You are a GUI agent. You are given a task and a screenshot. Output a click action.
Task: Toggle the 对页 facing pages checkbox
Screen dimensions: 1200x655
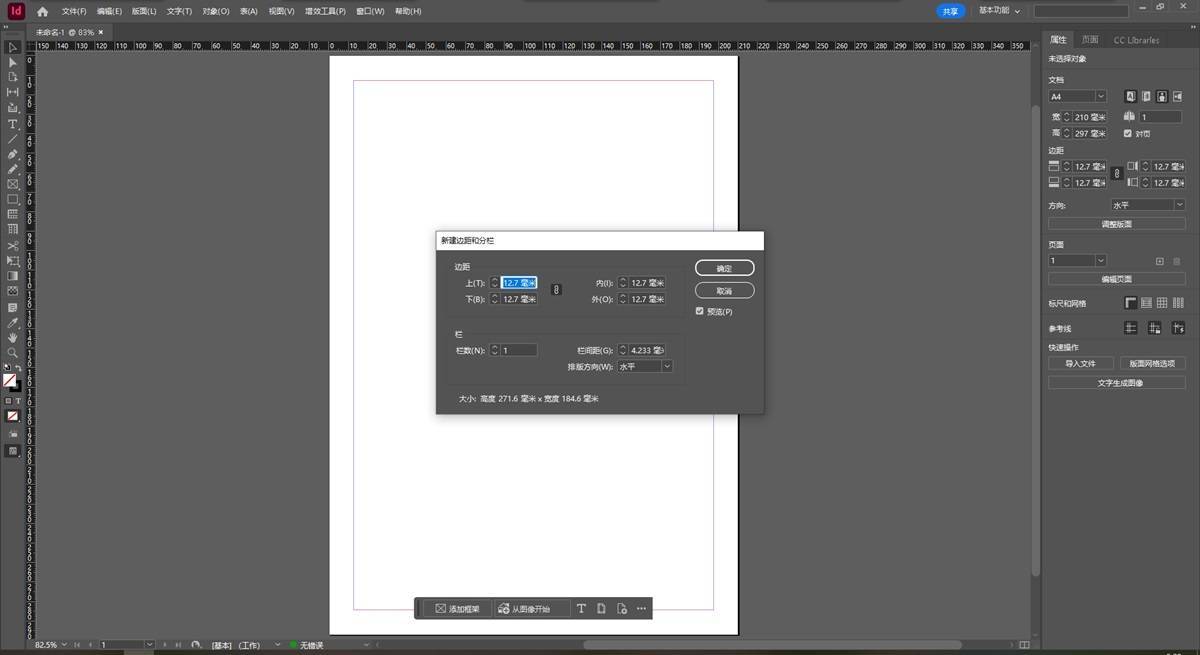coord(1128,133)
